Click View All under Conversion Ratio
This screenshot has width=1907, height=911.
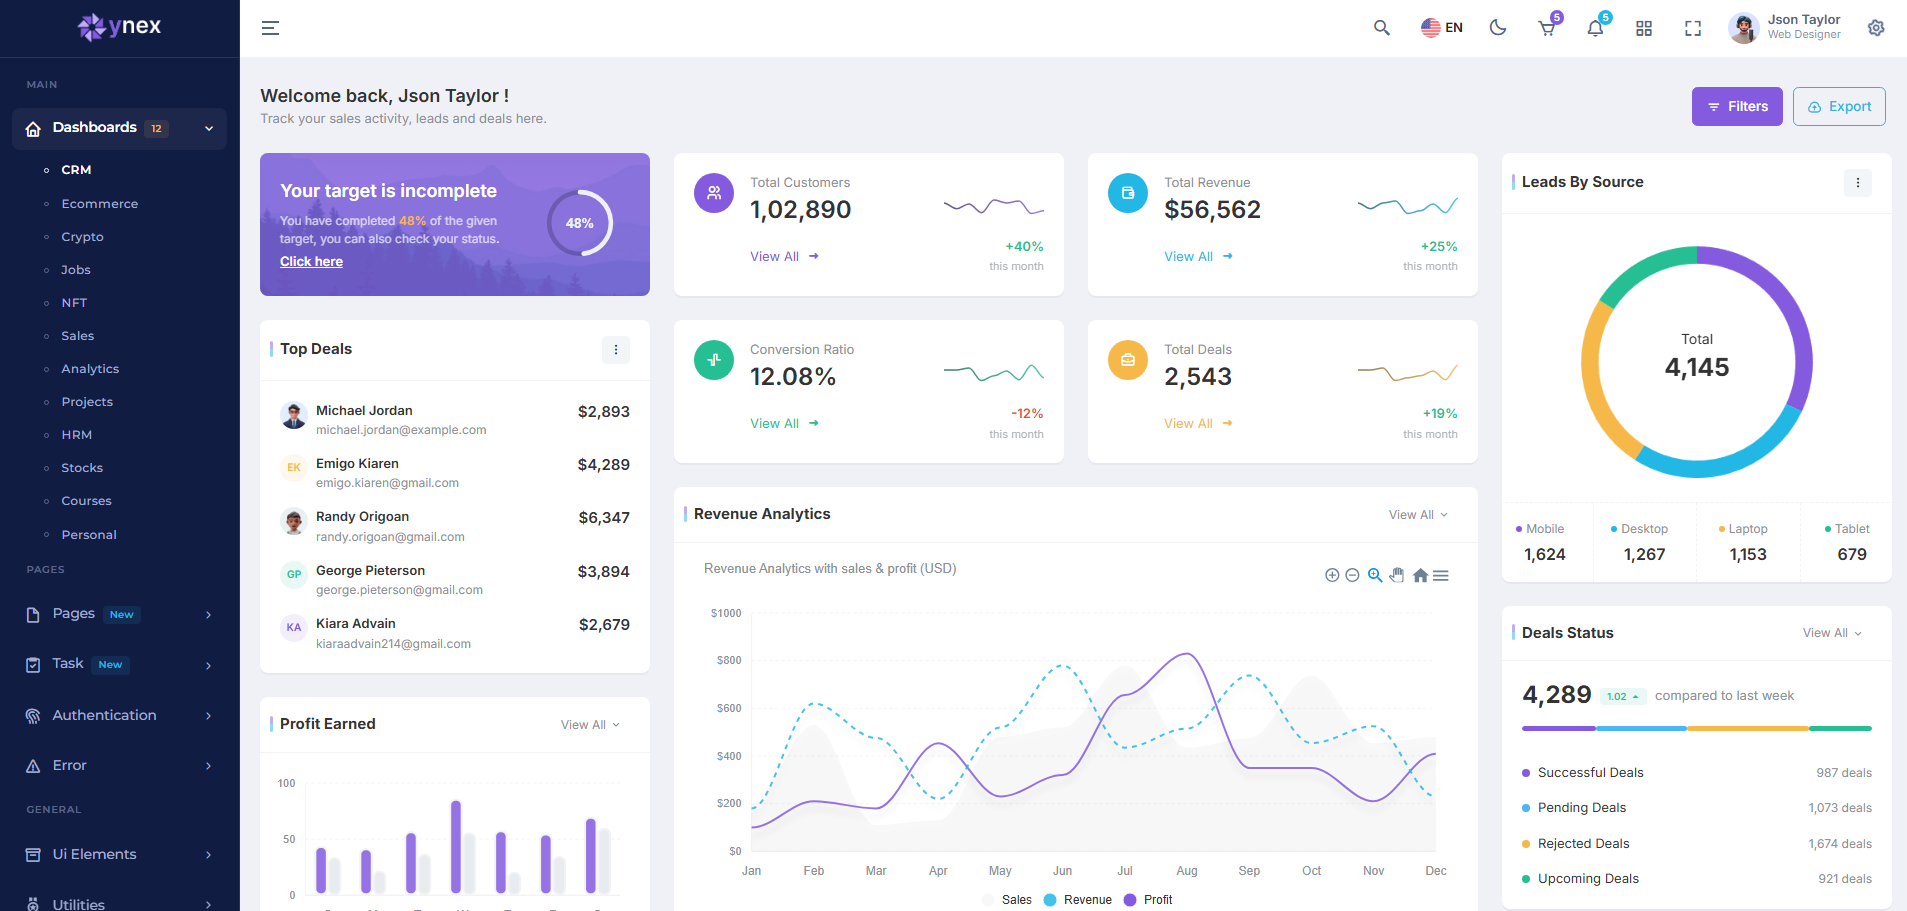click(x=784, y=424)
